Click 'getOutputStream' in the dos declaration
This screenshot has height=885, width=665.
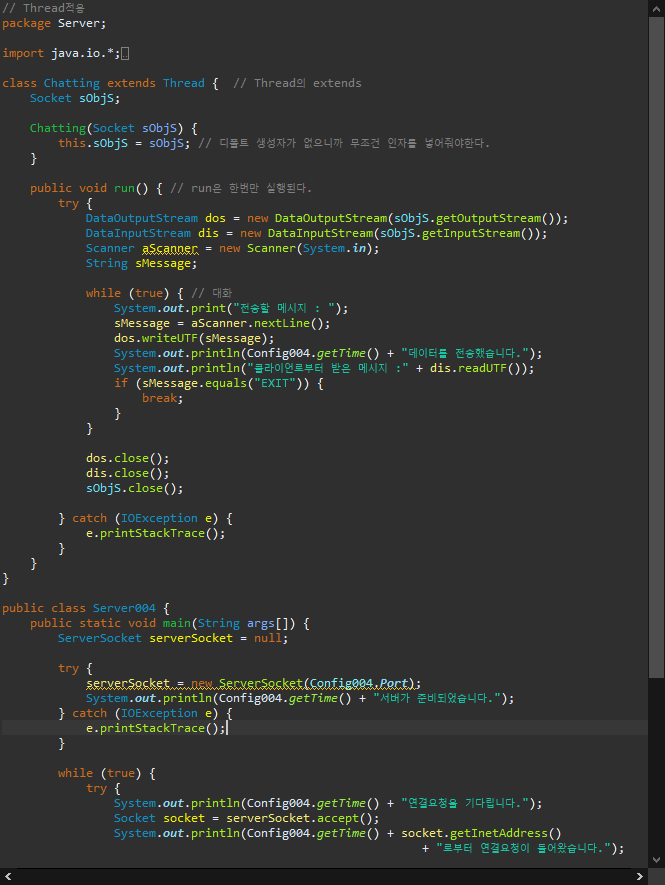point(488,218)
